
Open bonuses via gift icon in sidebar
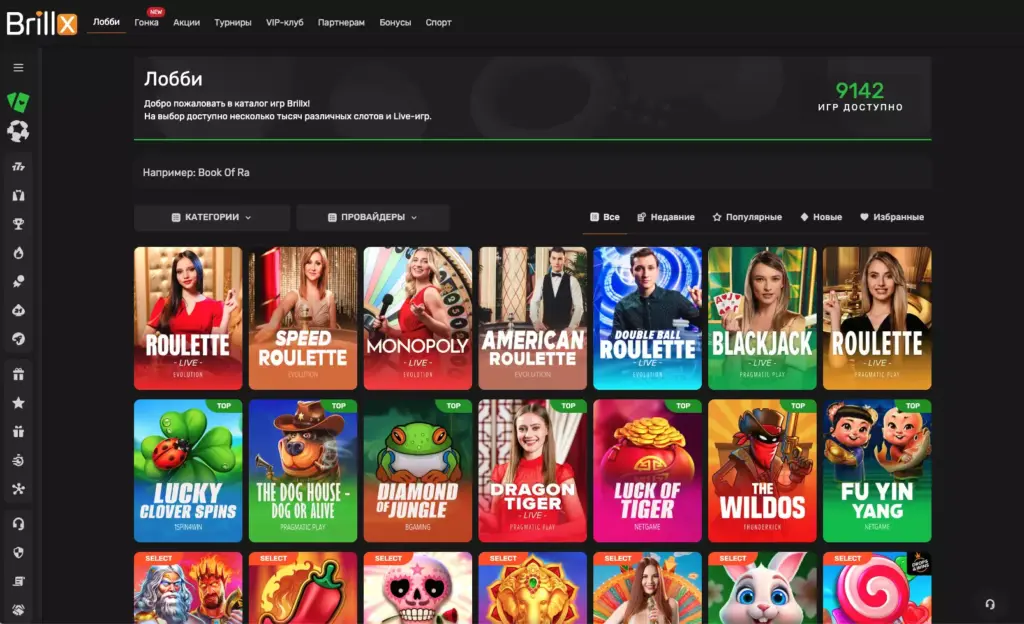(x=18, y=374)
